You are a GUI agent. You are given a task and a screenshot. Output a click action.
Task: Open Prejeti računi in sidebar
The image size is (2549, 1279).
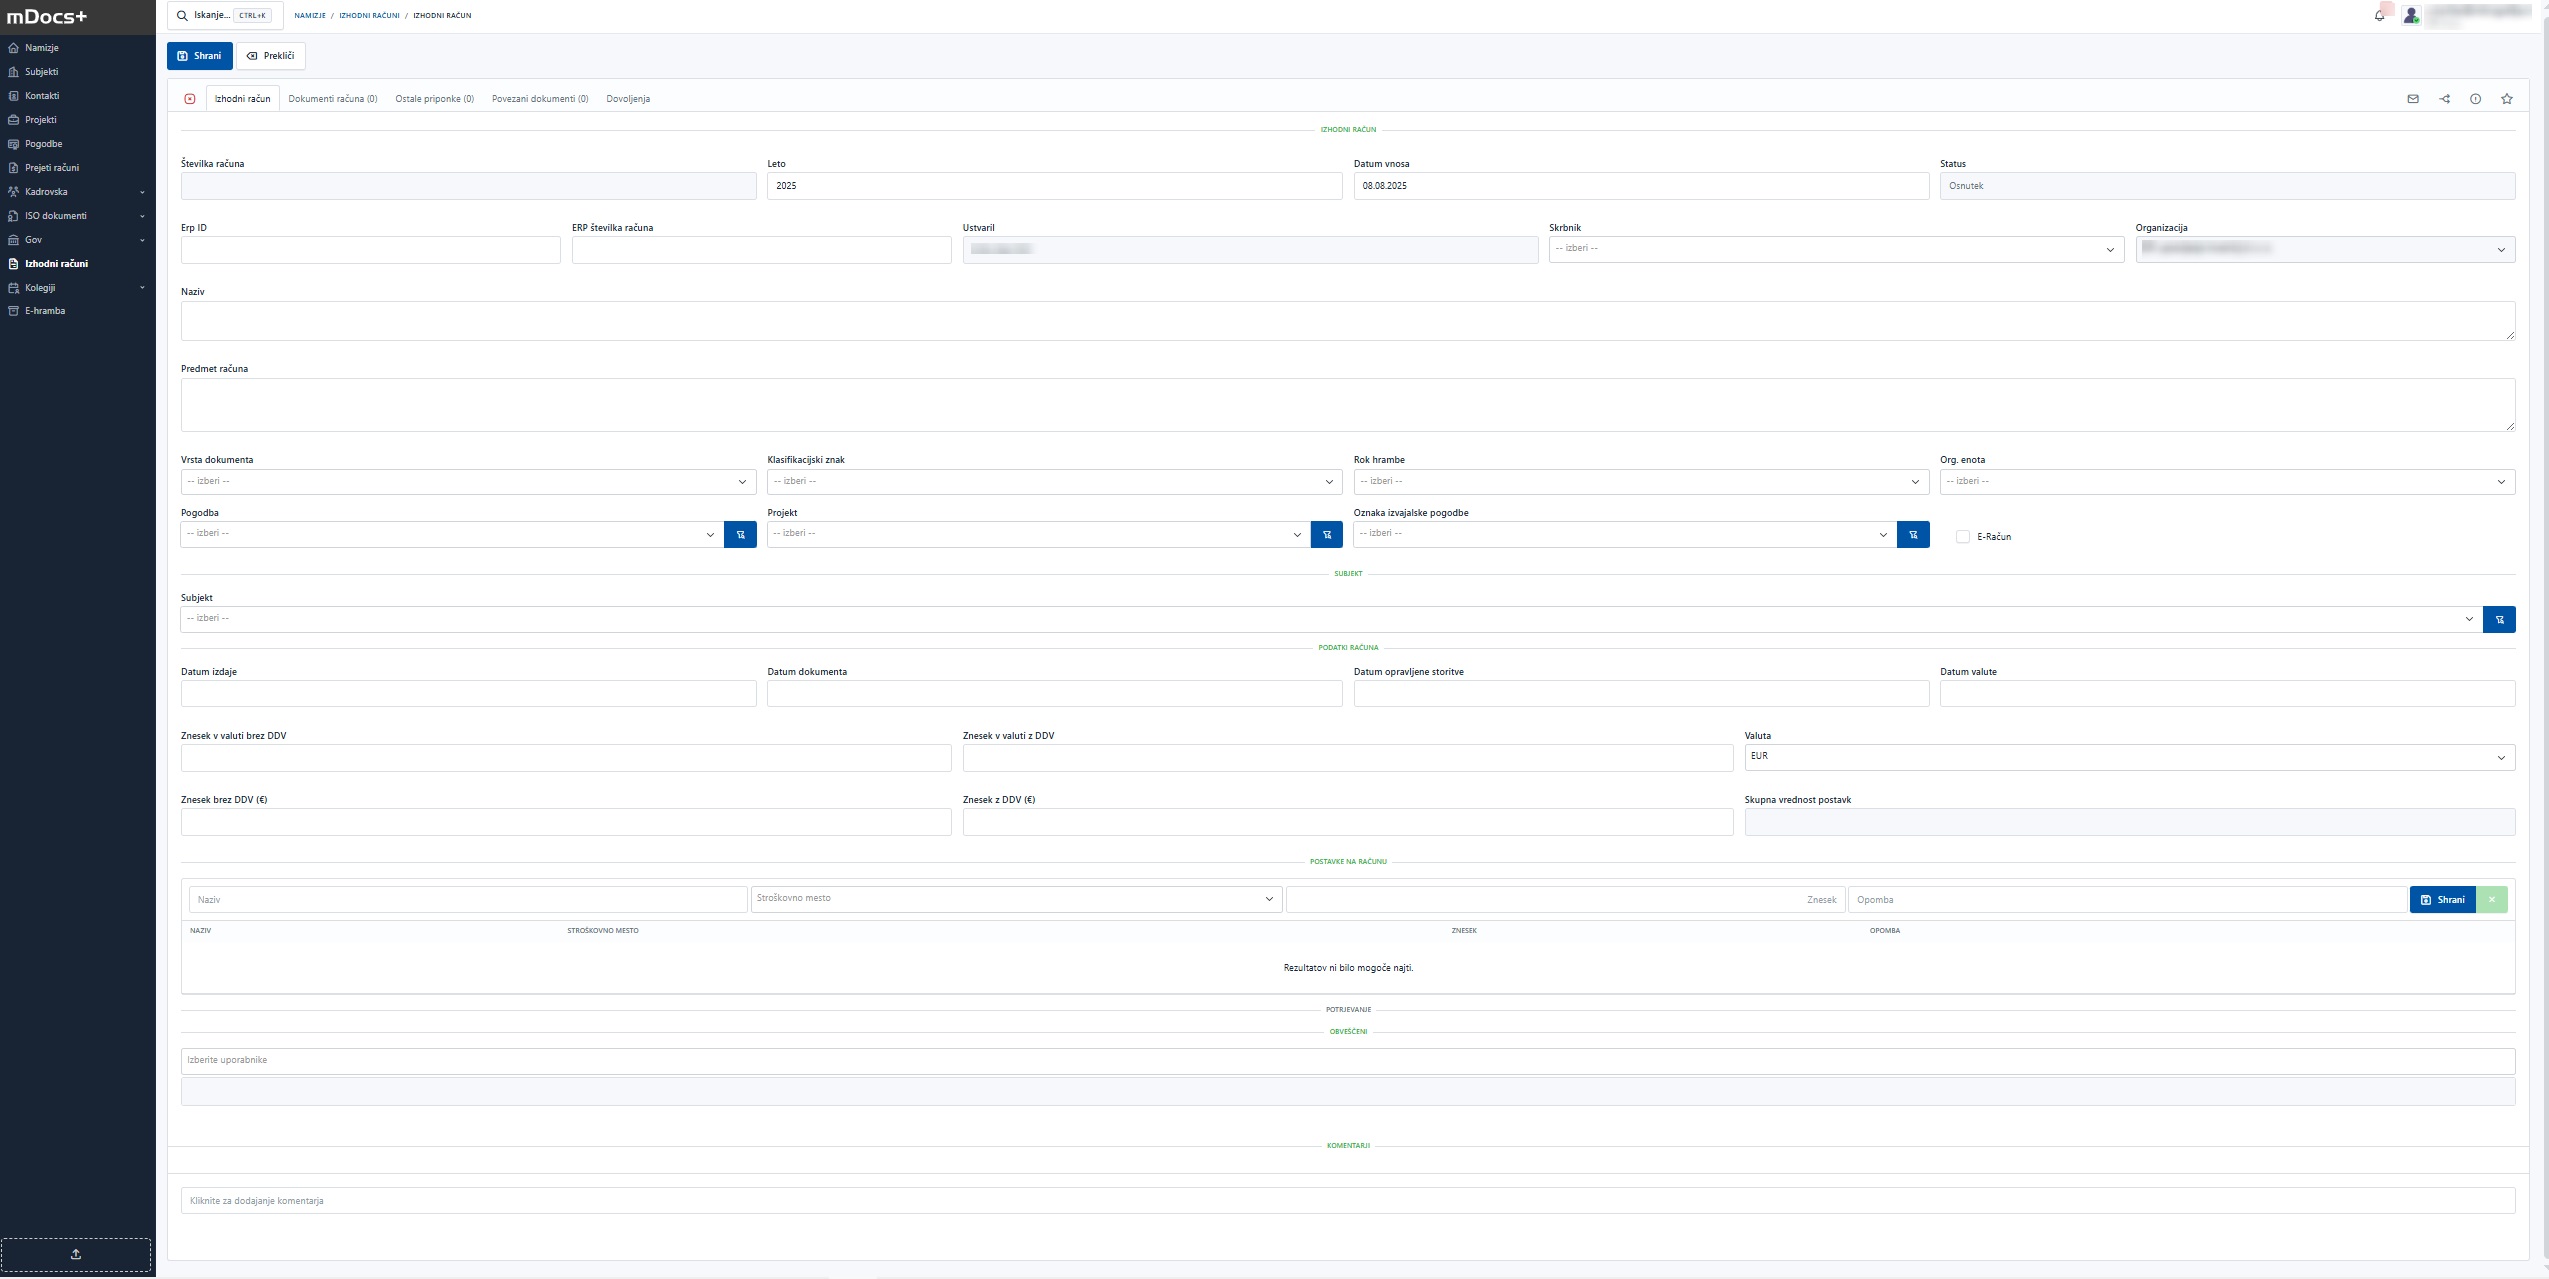click(52, 168)
